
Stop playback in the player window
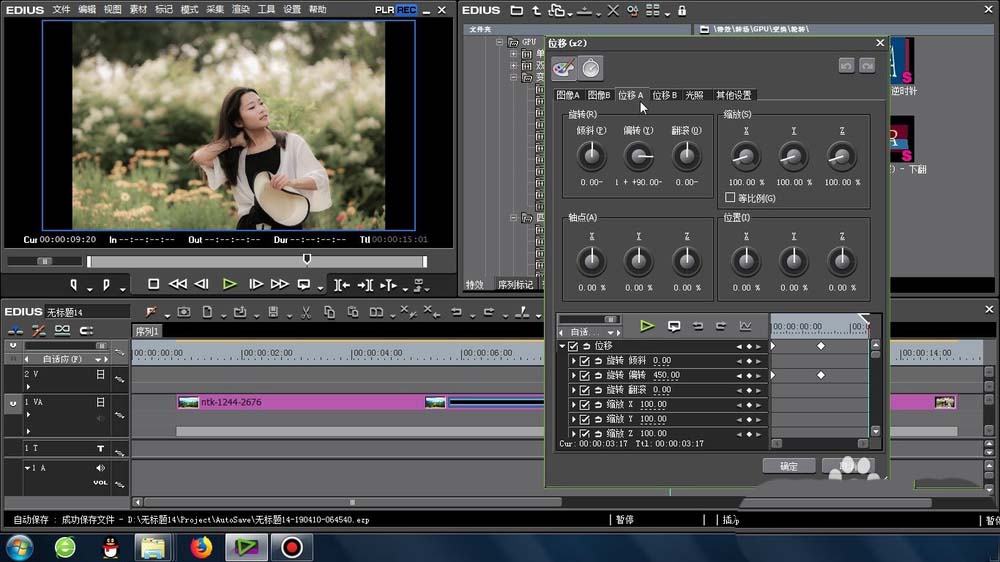pyautogui.click(x=154, y=284)
